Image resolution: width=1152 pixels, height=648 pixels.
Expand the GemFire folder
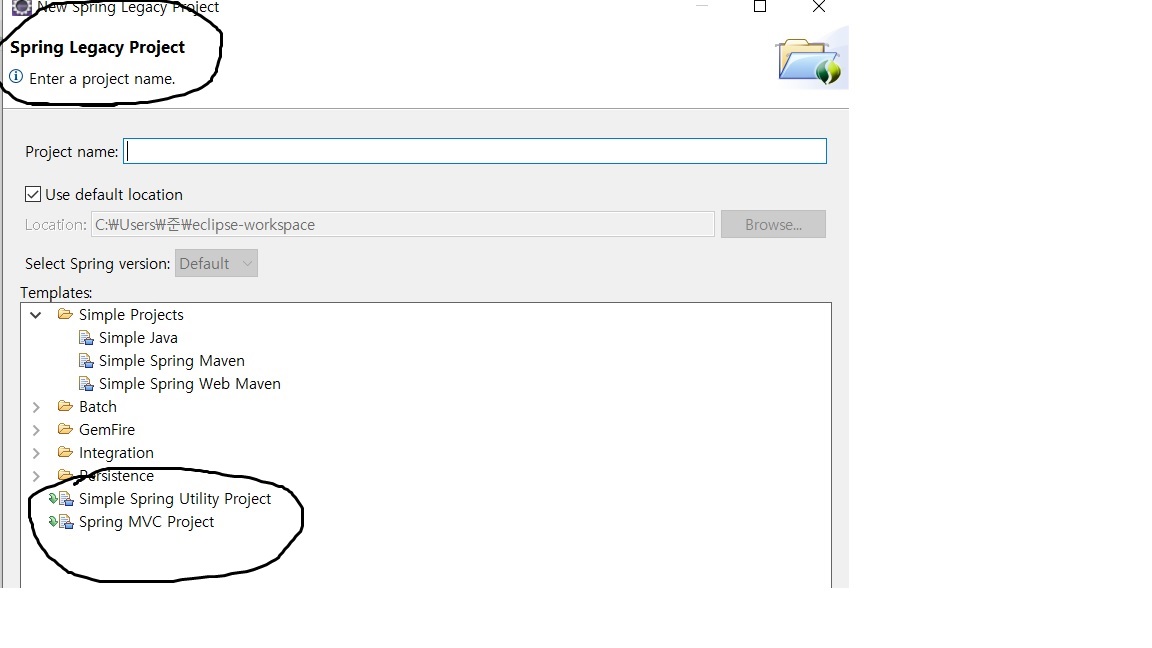[x=35, y=430]
